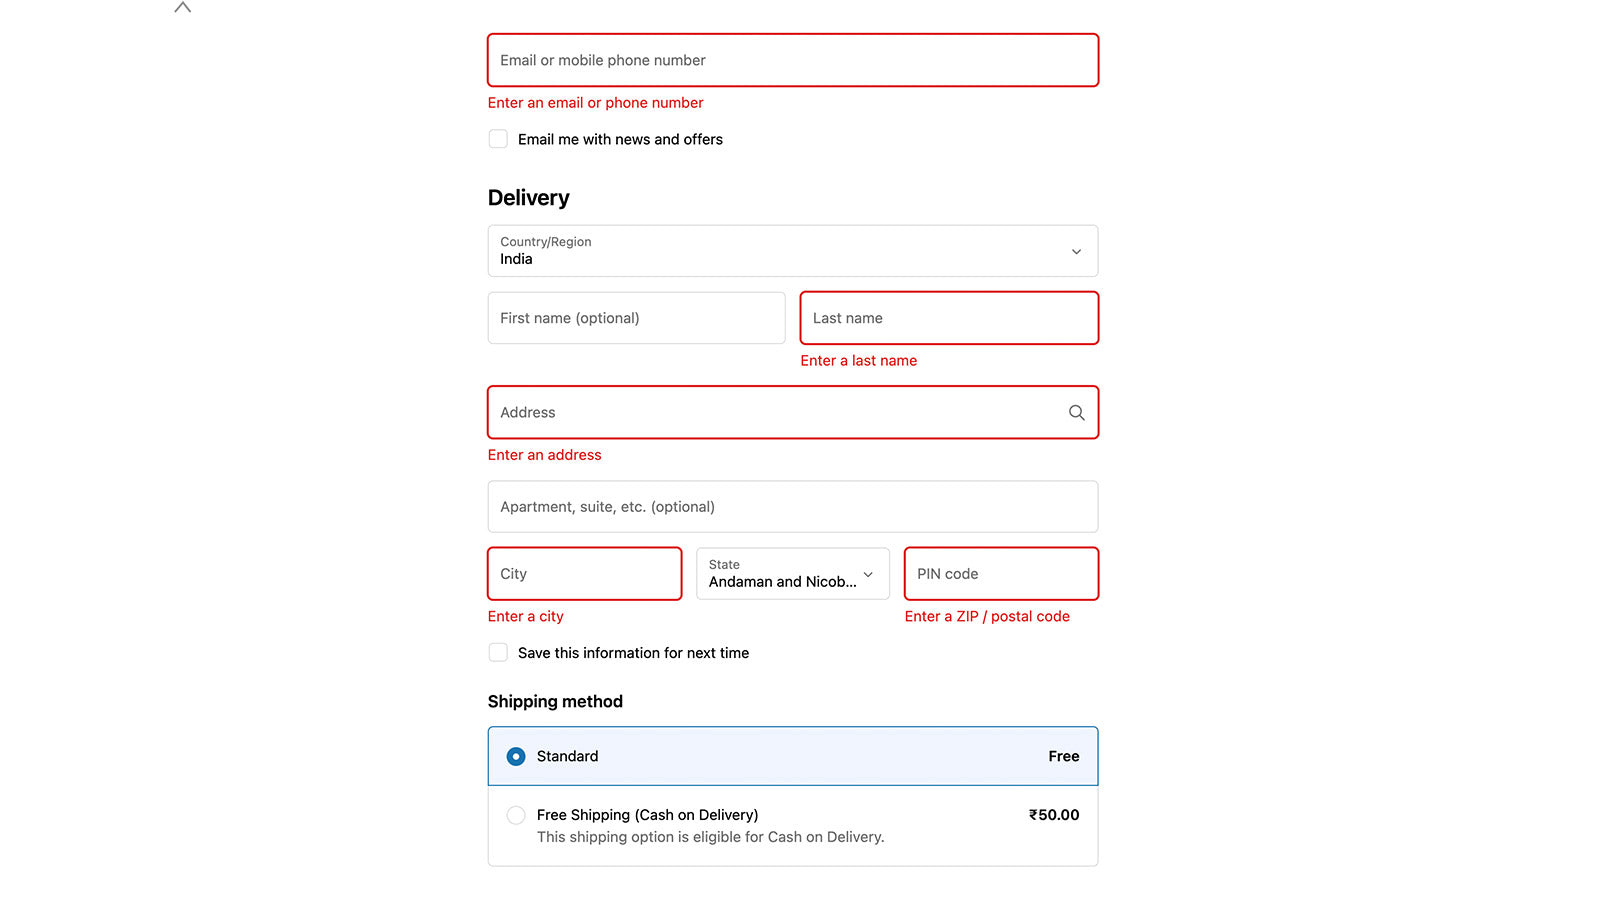This screenshot has width=1600, height=900.
Task: Click the collapse chevron at top left
Action: coord(182,7)
